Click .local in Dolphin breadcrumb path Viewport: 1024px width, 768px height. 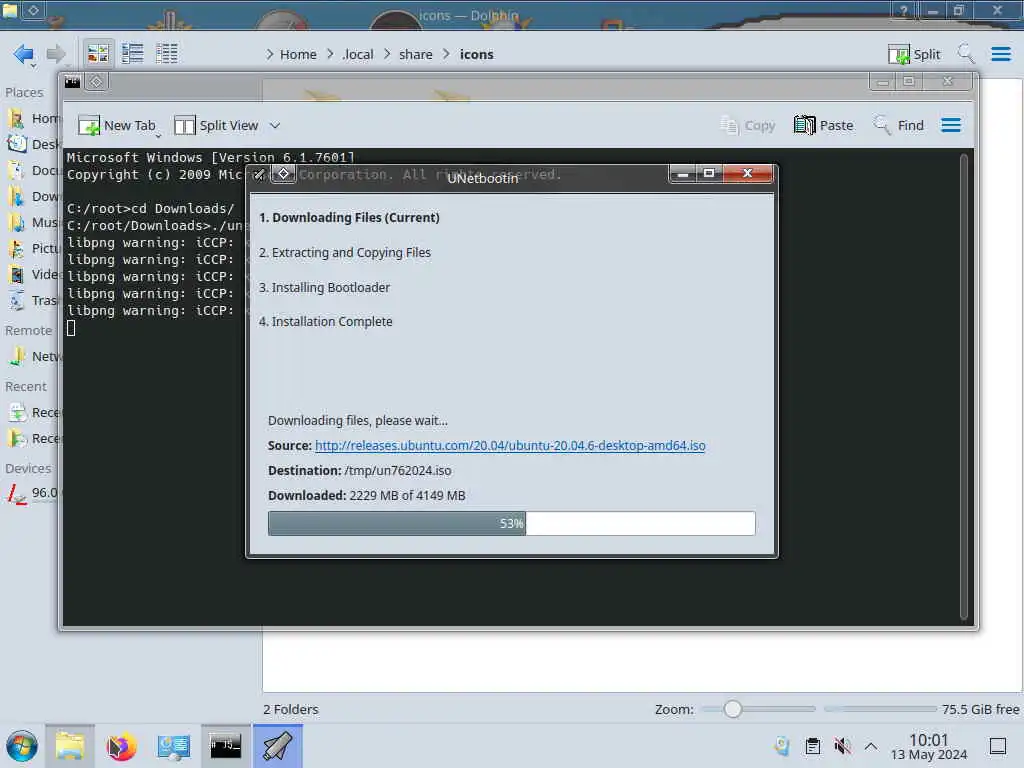point(357,54)
